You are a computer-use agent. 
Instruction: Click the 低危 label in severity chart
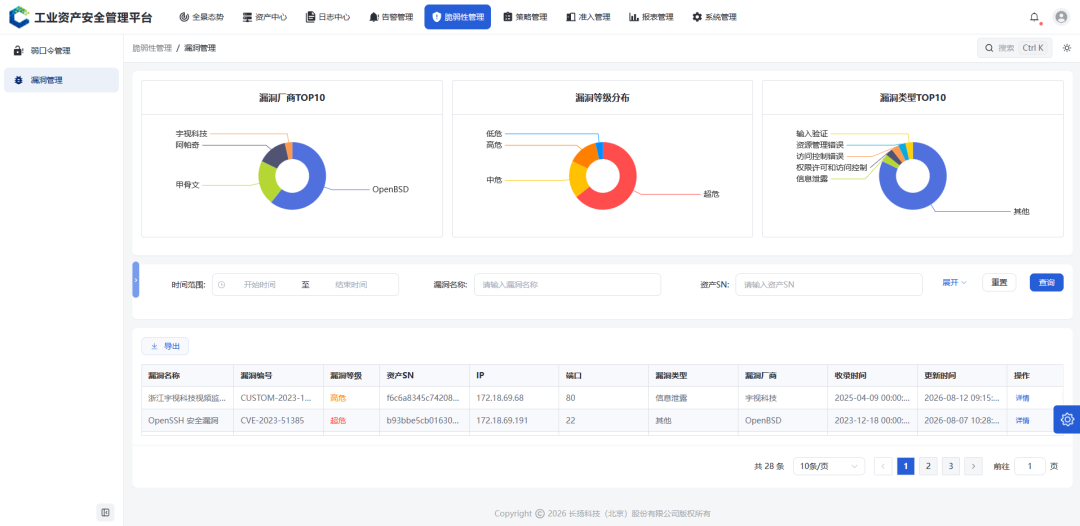[494, 134]
